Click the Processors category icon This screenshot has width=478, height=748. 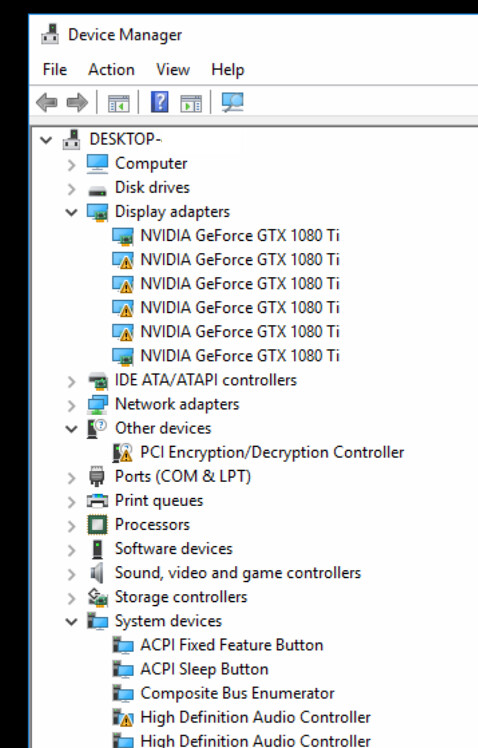97,525
